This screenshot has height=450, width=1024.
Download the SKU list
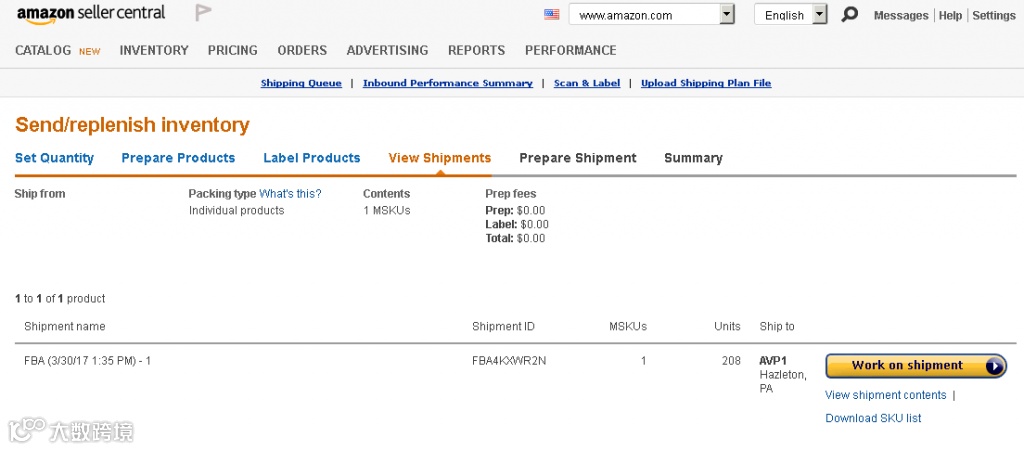tap(873, 418)
